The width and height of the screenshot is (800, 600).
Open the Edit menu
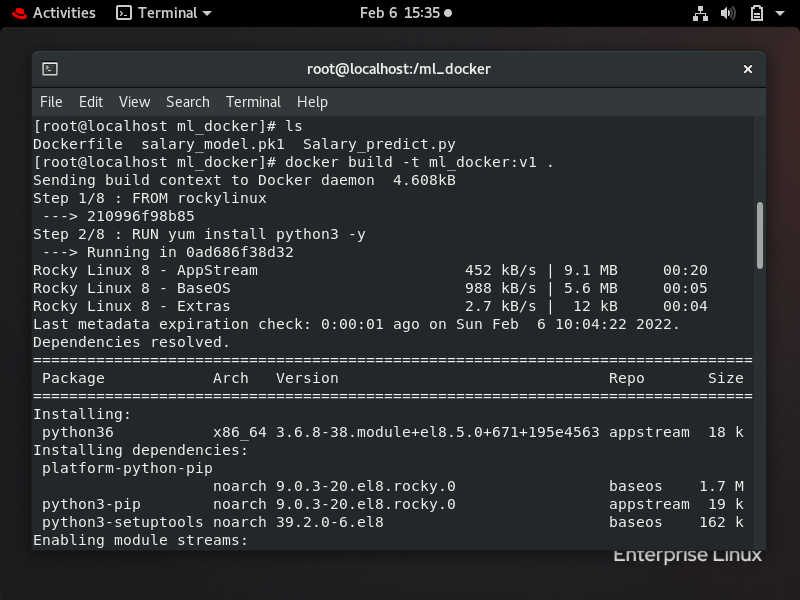click(91, 102)
